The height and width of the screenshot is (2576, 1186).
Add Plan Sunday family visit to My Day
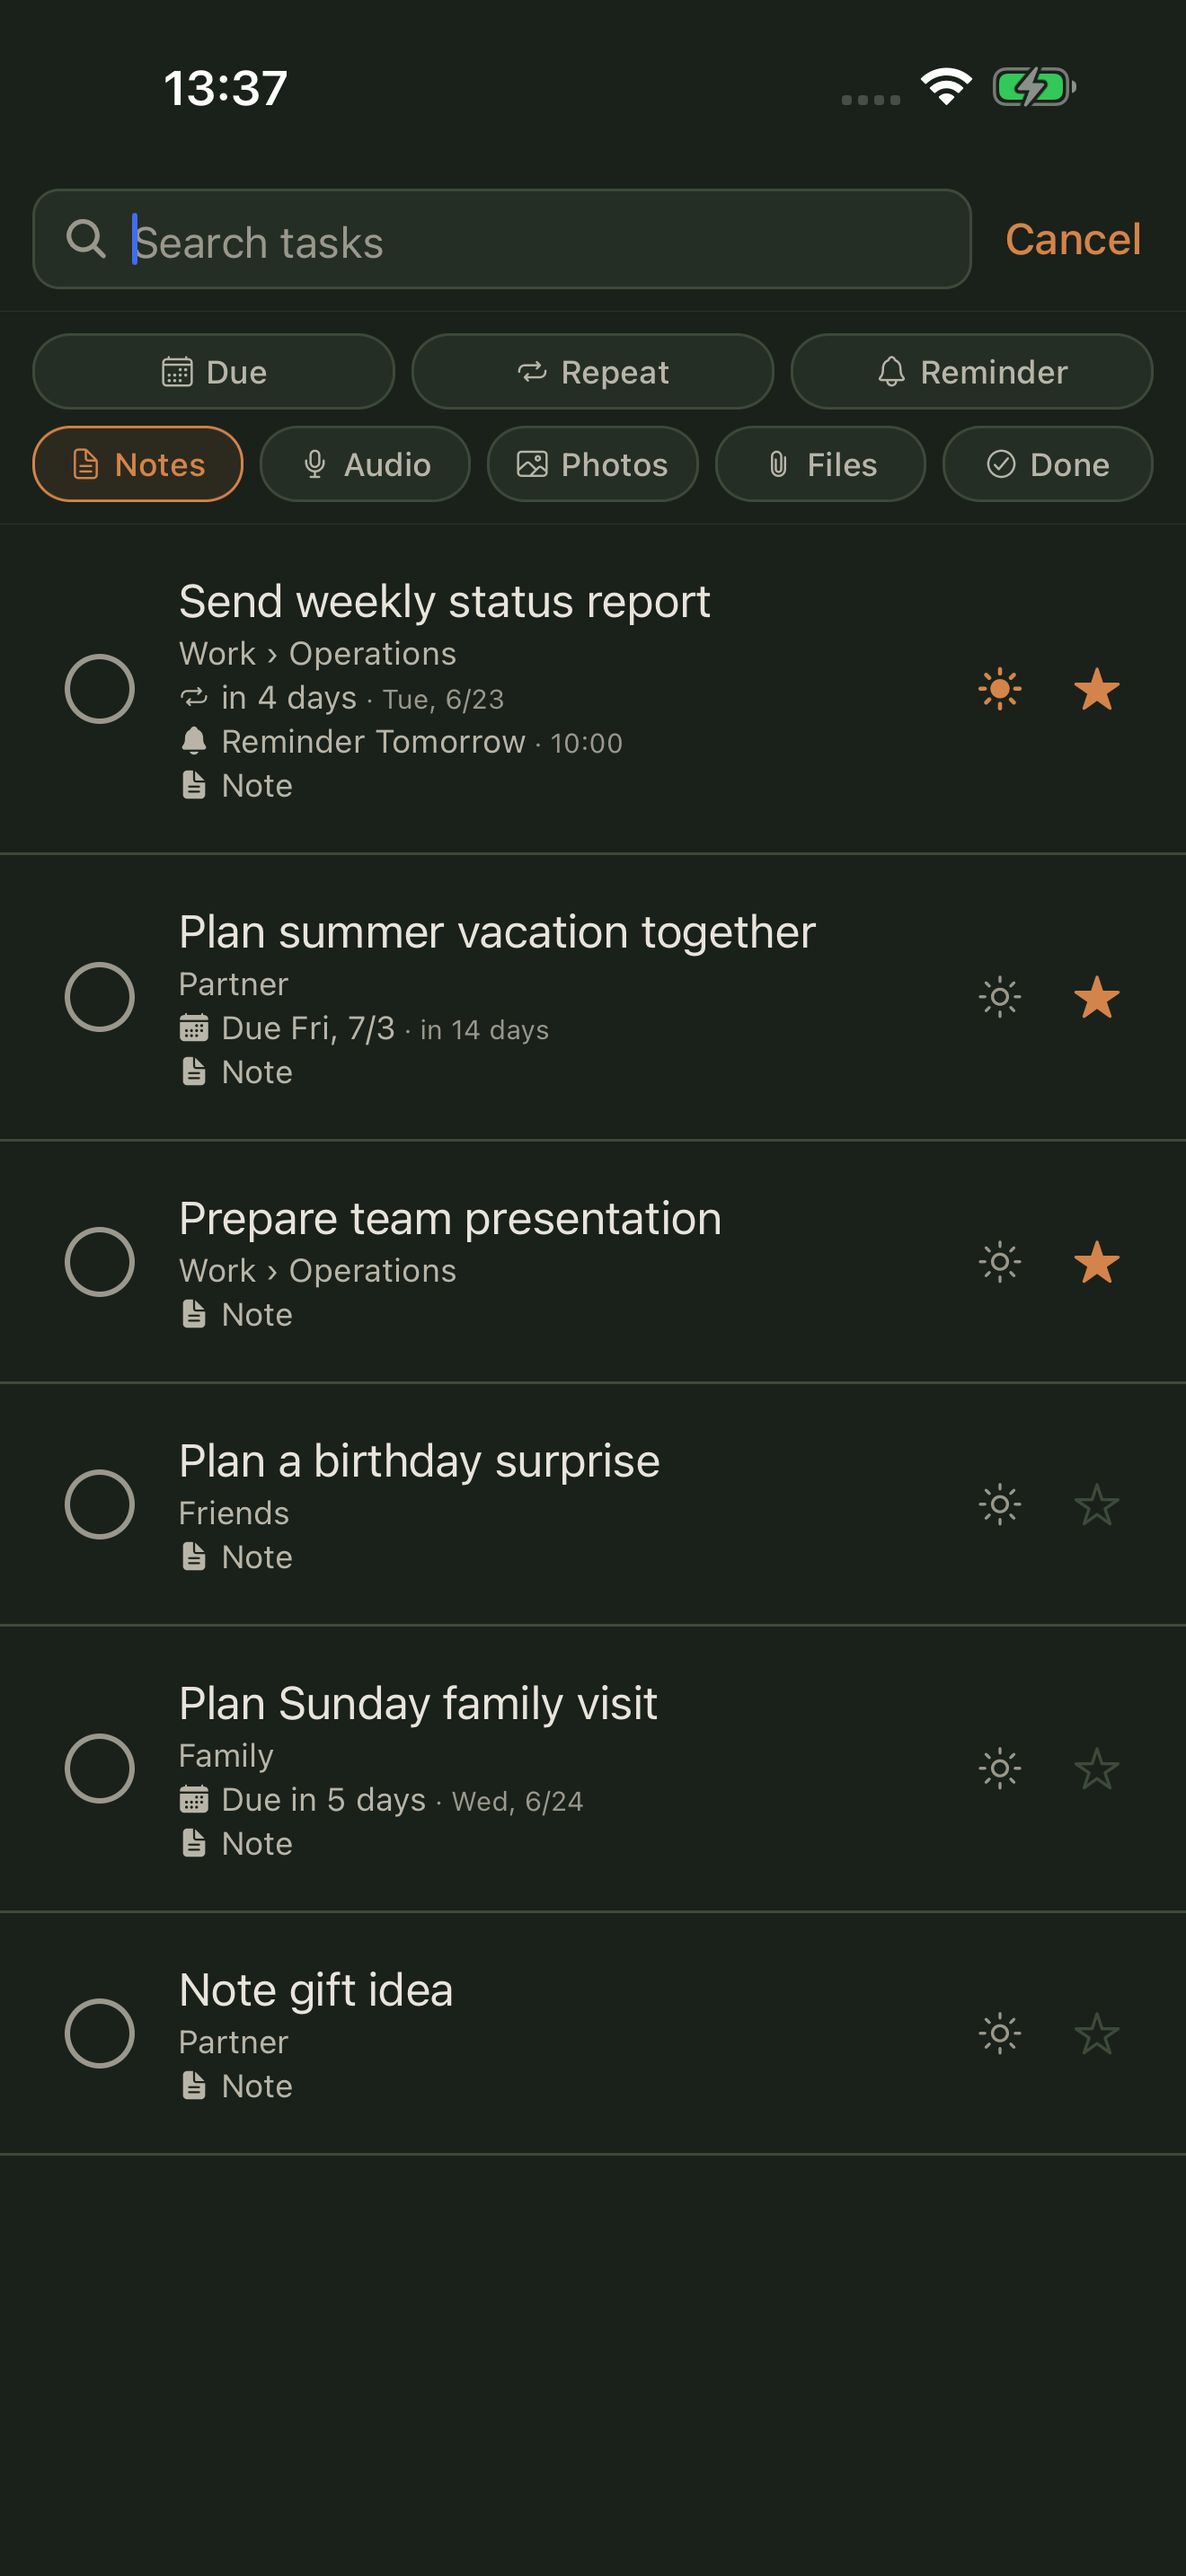(999, 1769)
